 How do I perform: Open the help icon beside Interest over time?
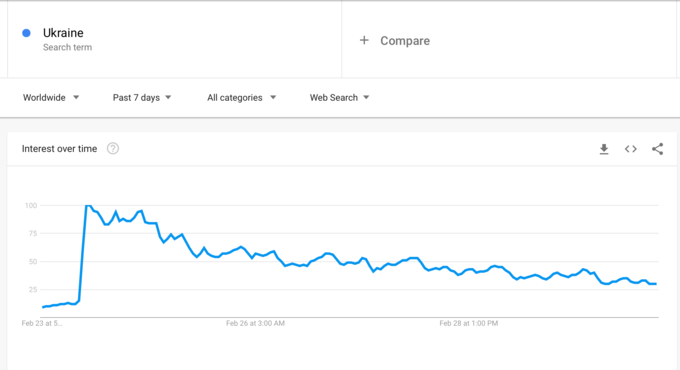coord(113,148)
